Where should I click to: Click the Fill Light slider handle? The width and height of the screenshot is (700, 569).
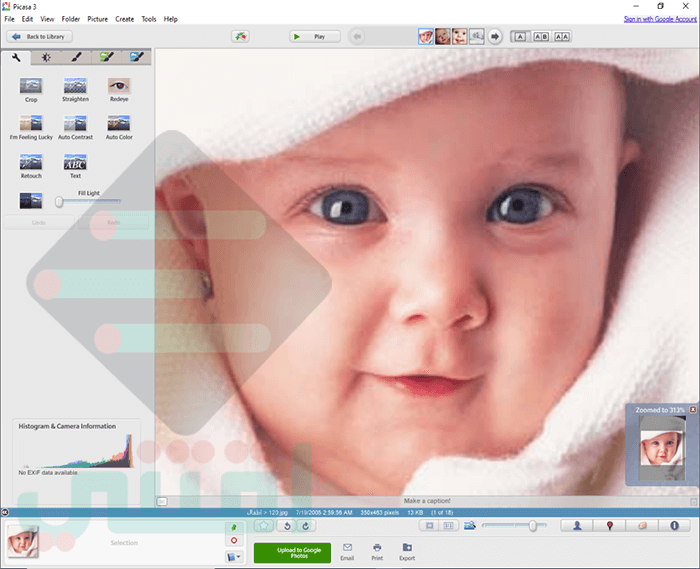(59, 202)
